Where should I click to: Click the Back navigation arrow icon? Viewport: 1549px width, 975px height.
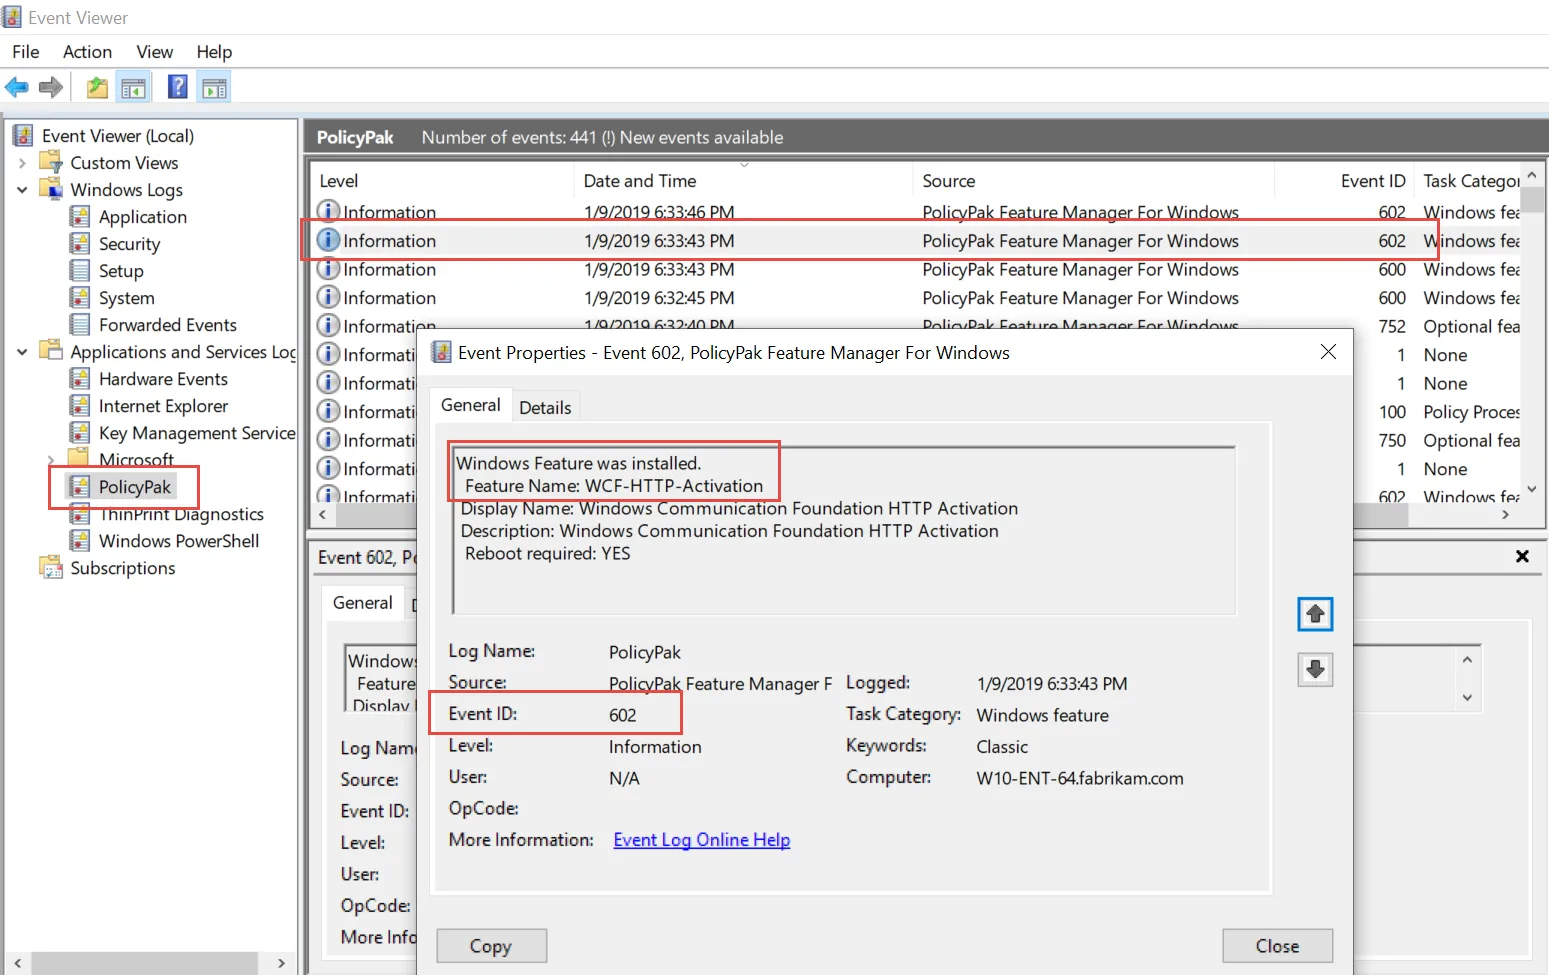(16, 87)
